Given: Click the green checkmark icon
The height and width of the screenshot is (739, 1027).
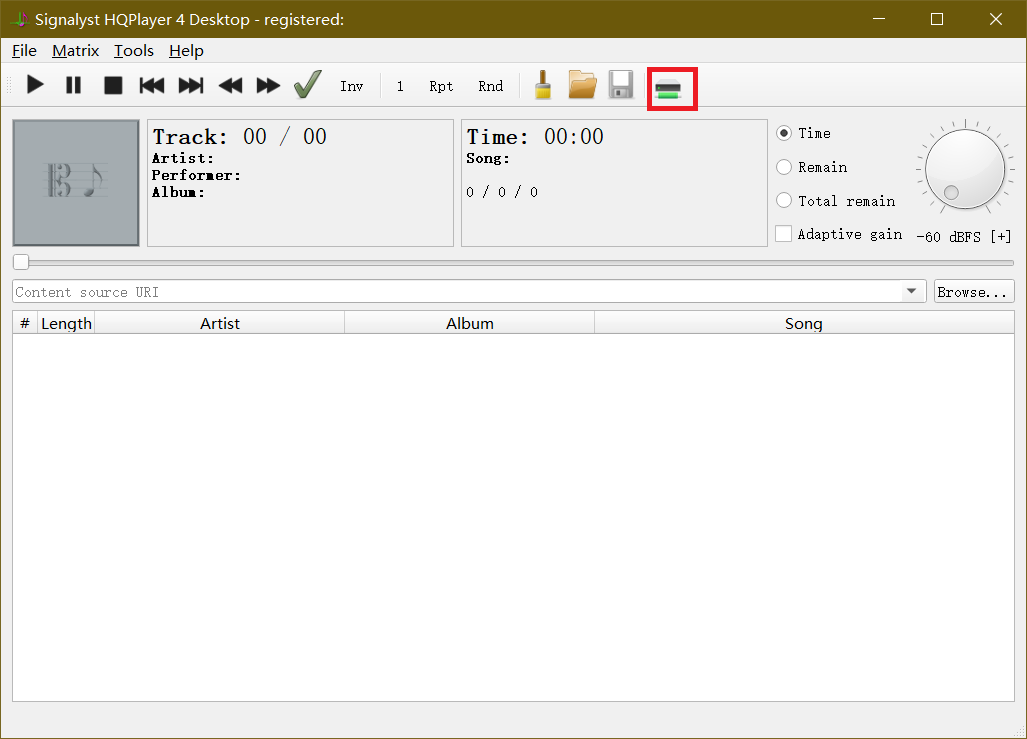Looking at the screenshot, I should [307, 86].
